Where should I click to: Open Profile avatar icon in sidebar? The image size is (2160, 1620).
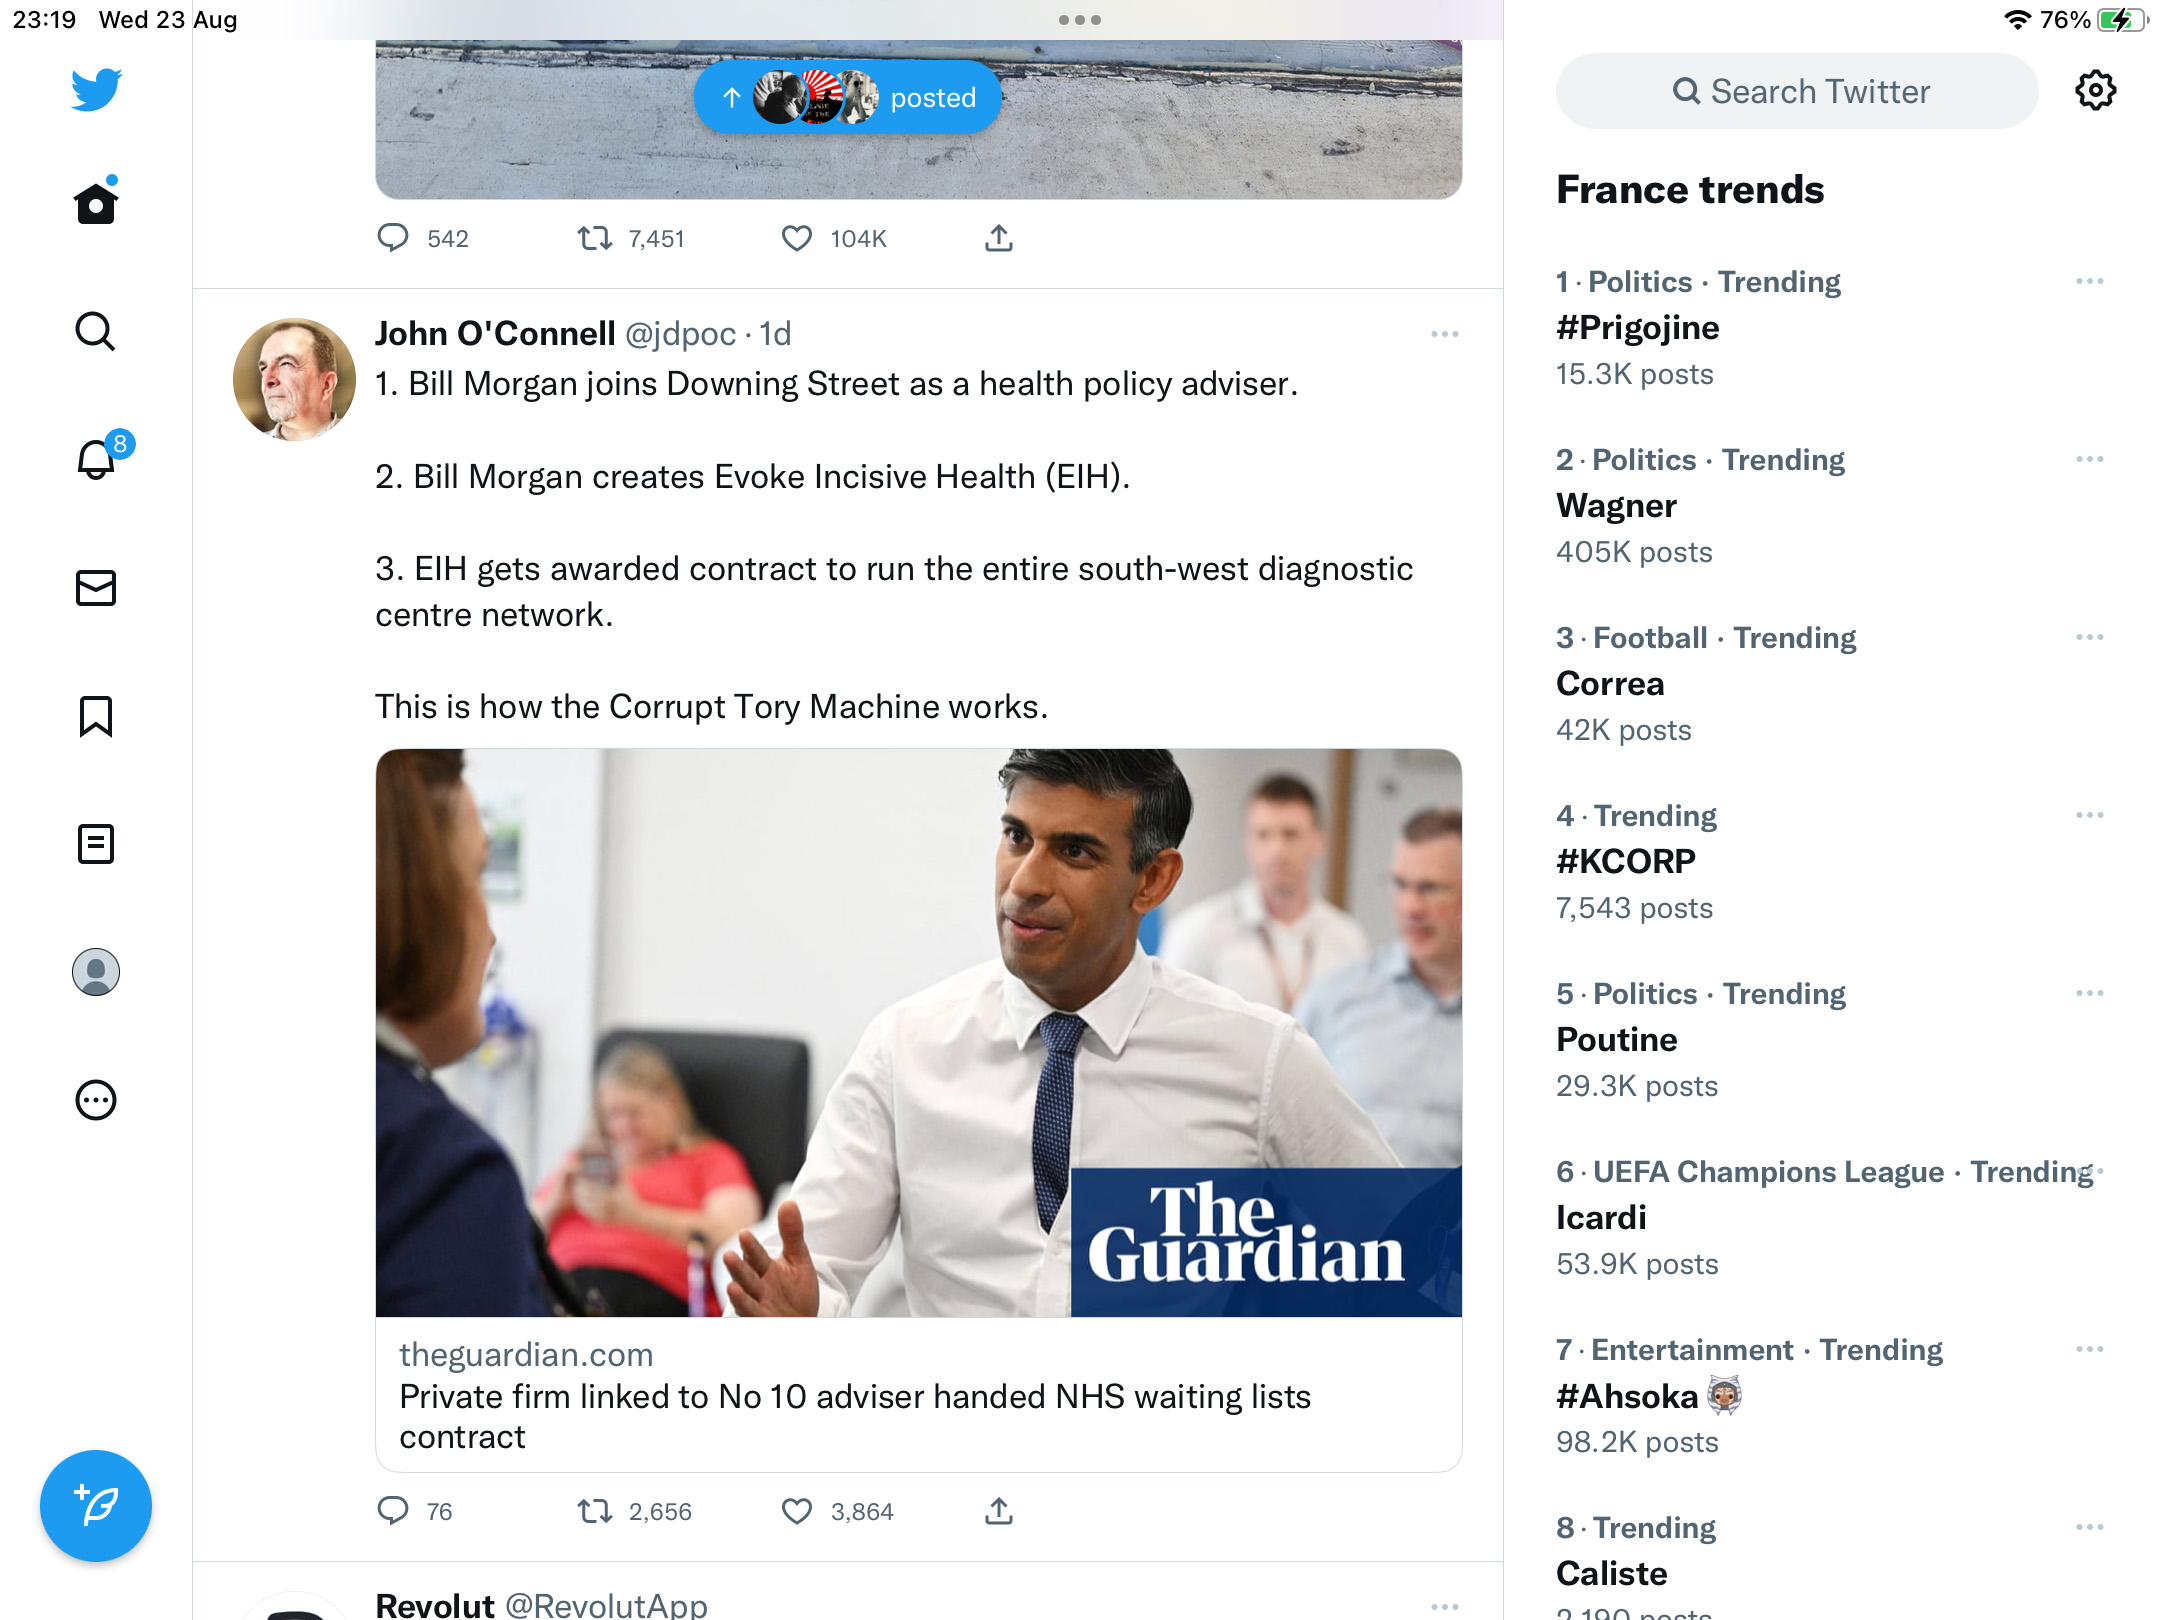[x=96, y=972]
